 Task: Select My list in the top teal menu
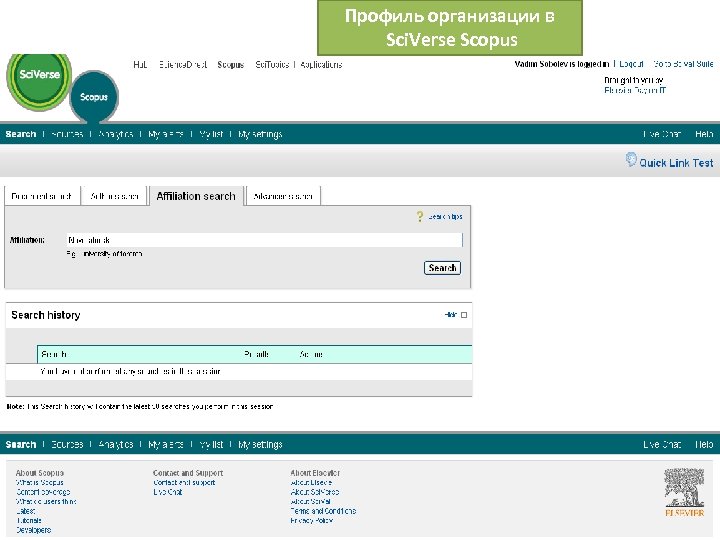coord(211,134)
